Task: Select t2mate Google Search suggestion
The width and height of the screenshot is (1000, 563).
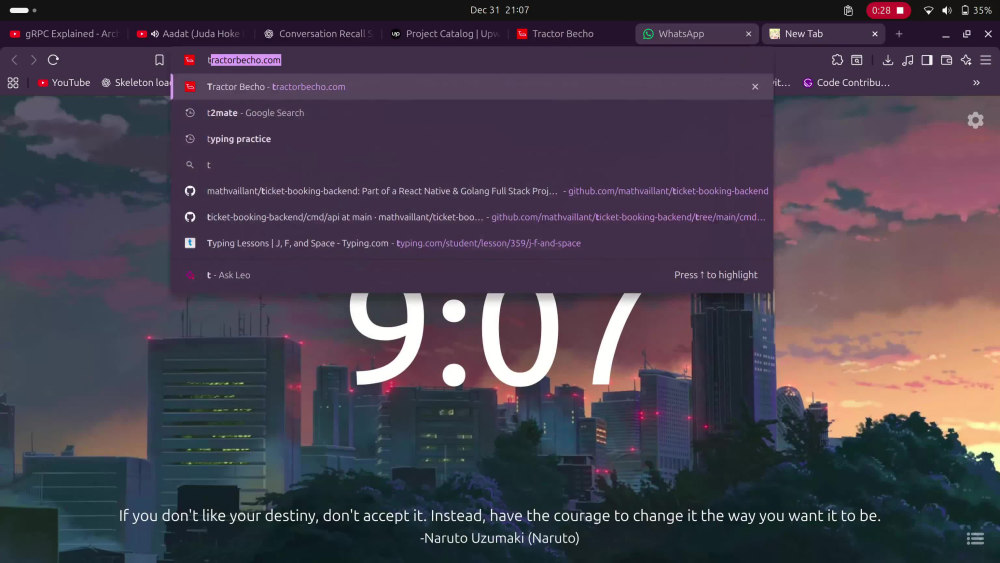Action: click(472, 113)
